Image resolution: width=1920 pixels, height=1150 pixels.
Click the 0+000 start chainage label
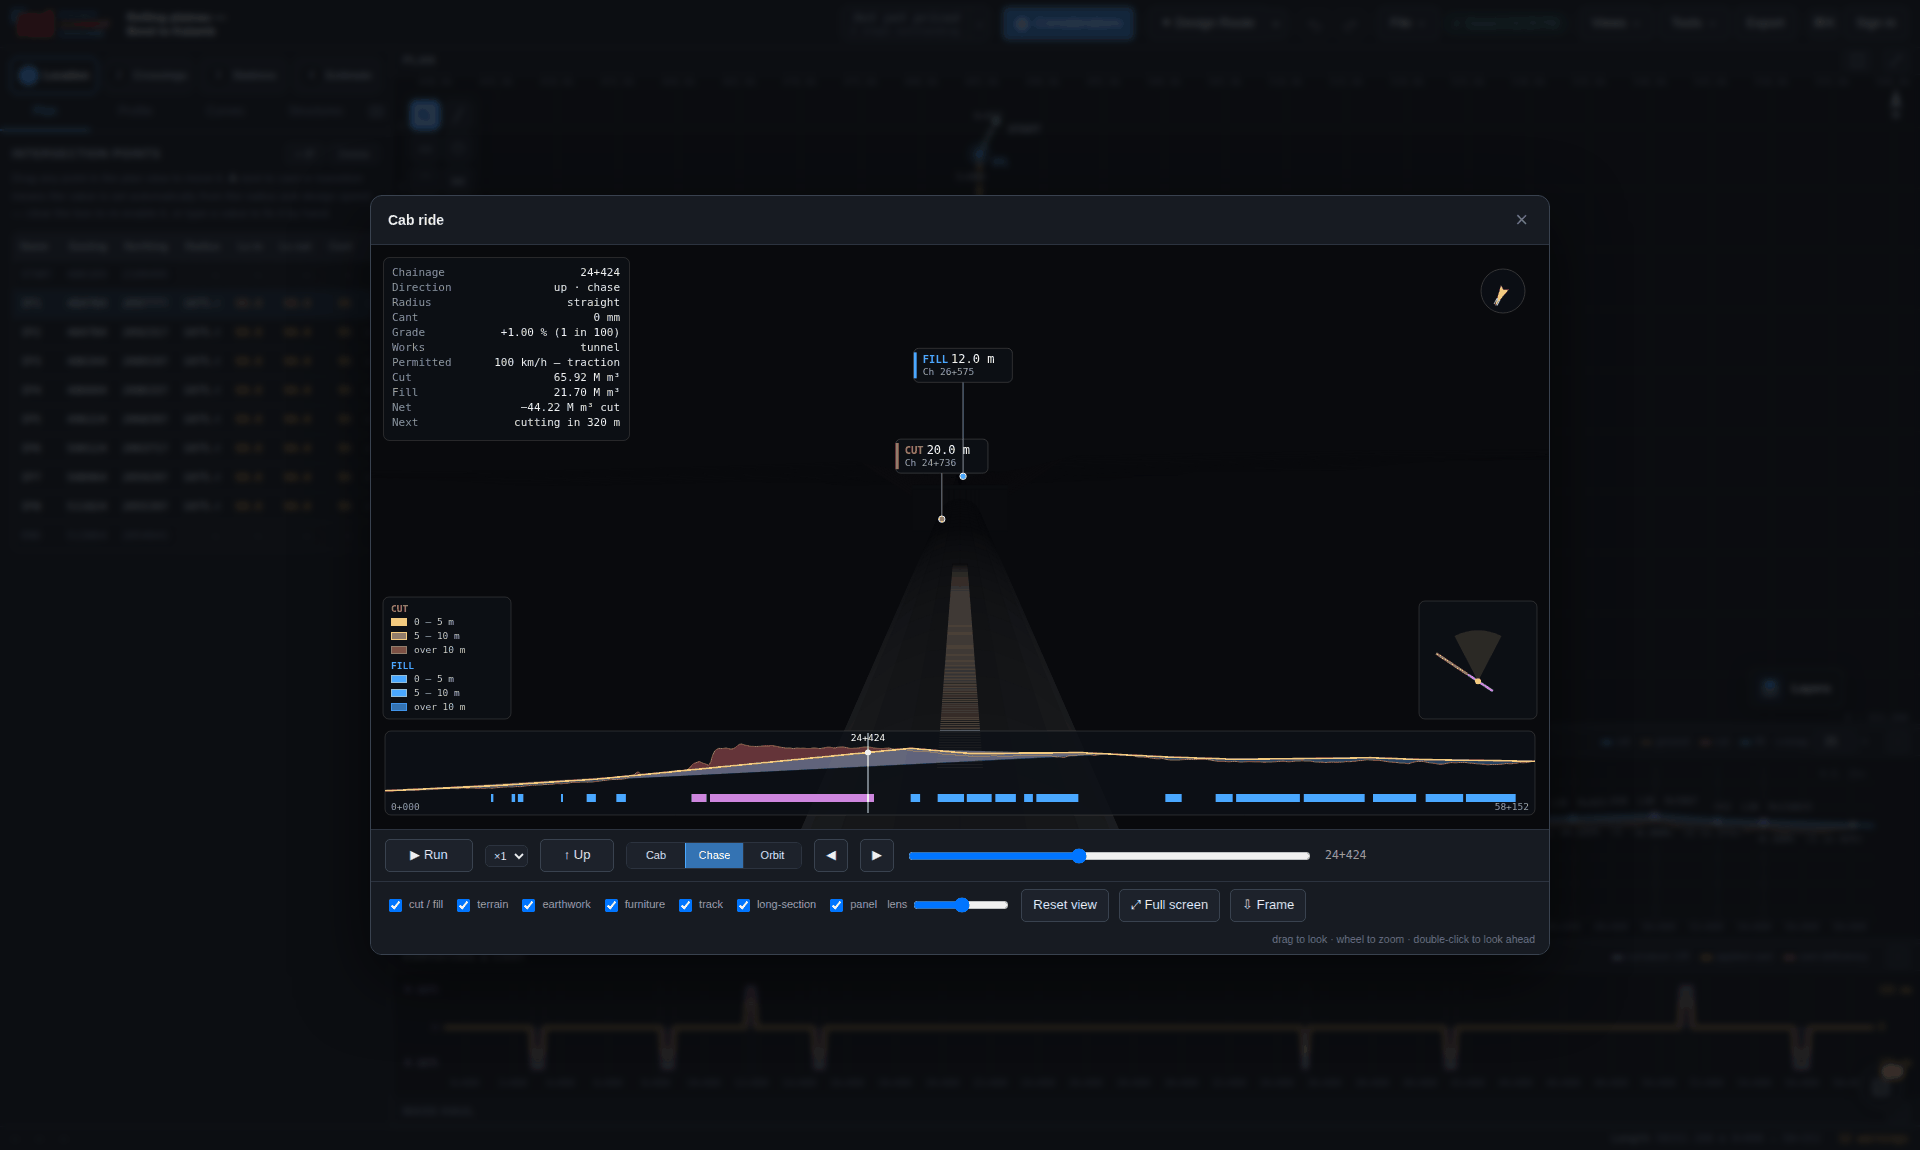[405, 807]
